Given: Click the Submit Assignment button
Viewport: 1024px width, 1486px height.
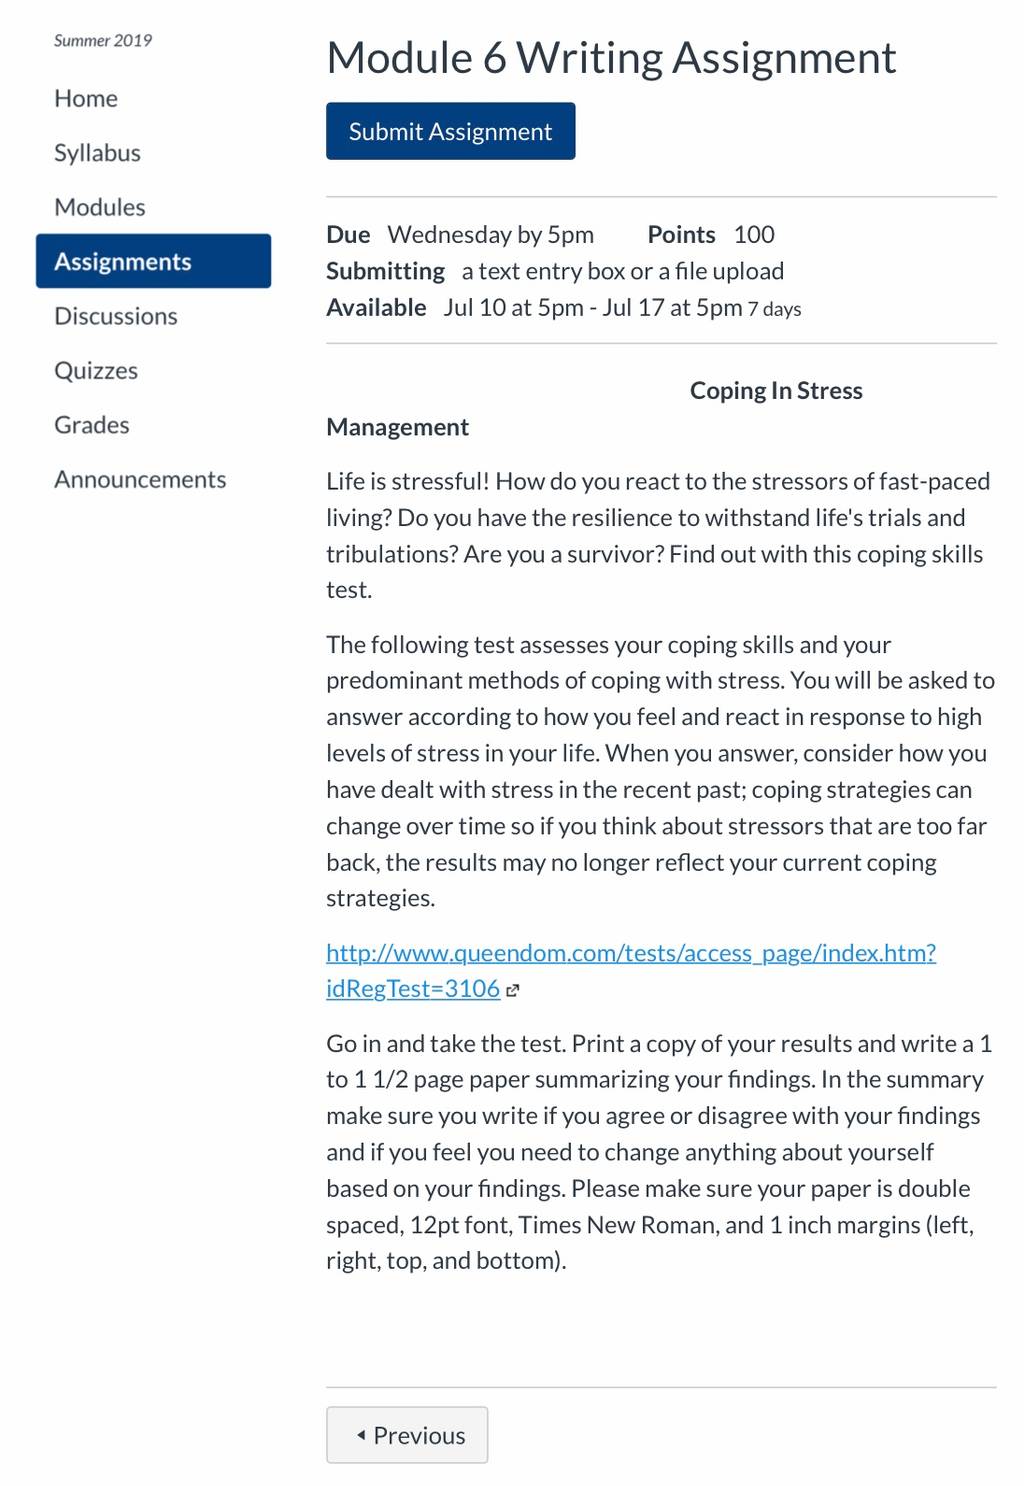Looking at the screenshot, I should click(x=450, y=131).
